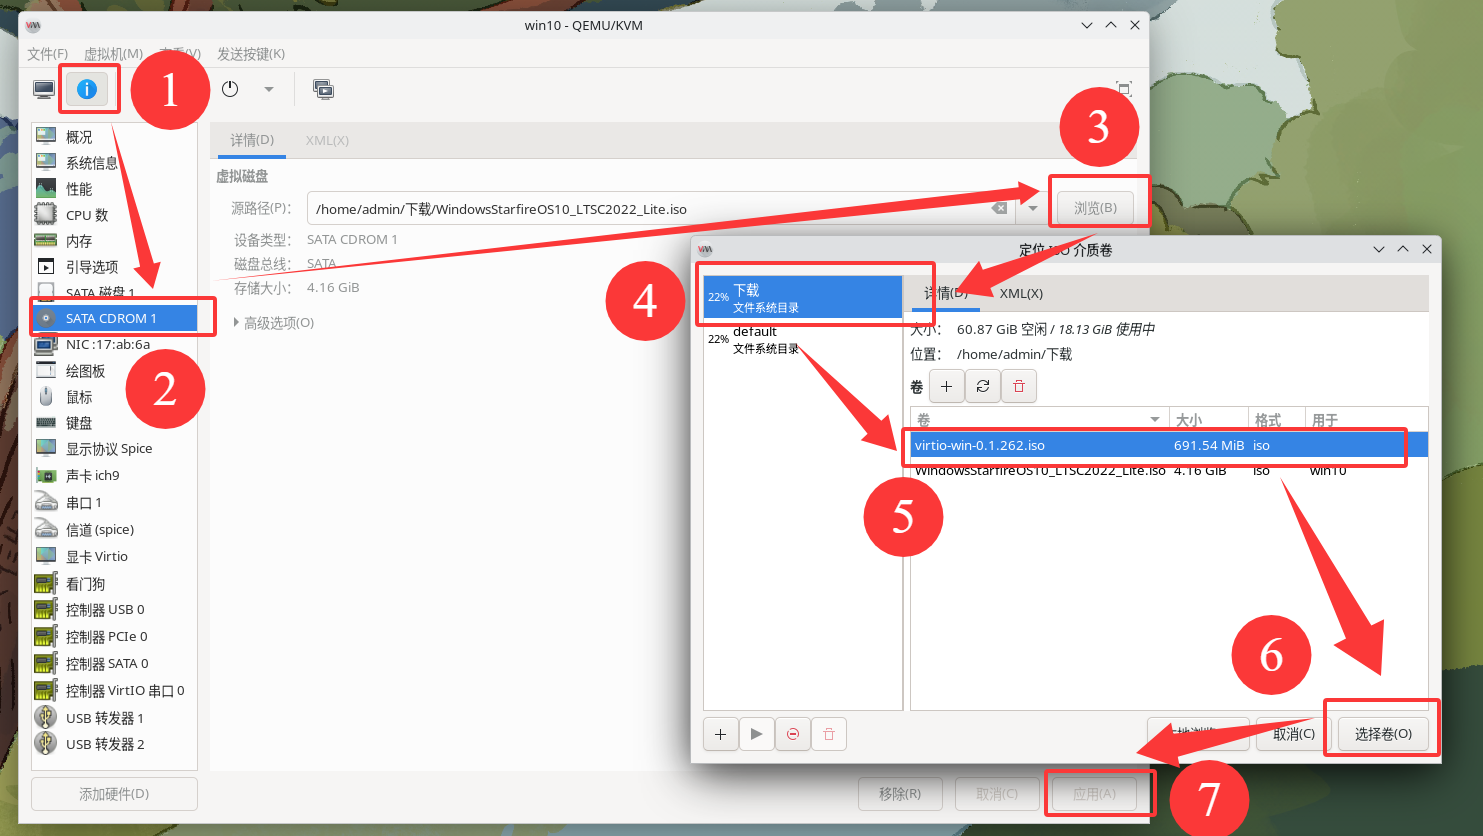The width and height of the screenshot is (1483, 836).
Task: Sort volumes by 格式 column
Action: click(x=1277, y=420)
